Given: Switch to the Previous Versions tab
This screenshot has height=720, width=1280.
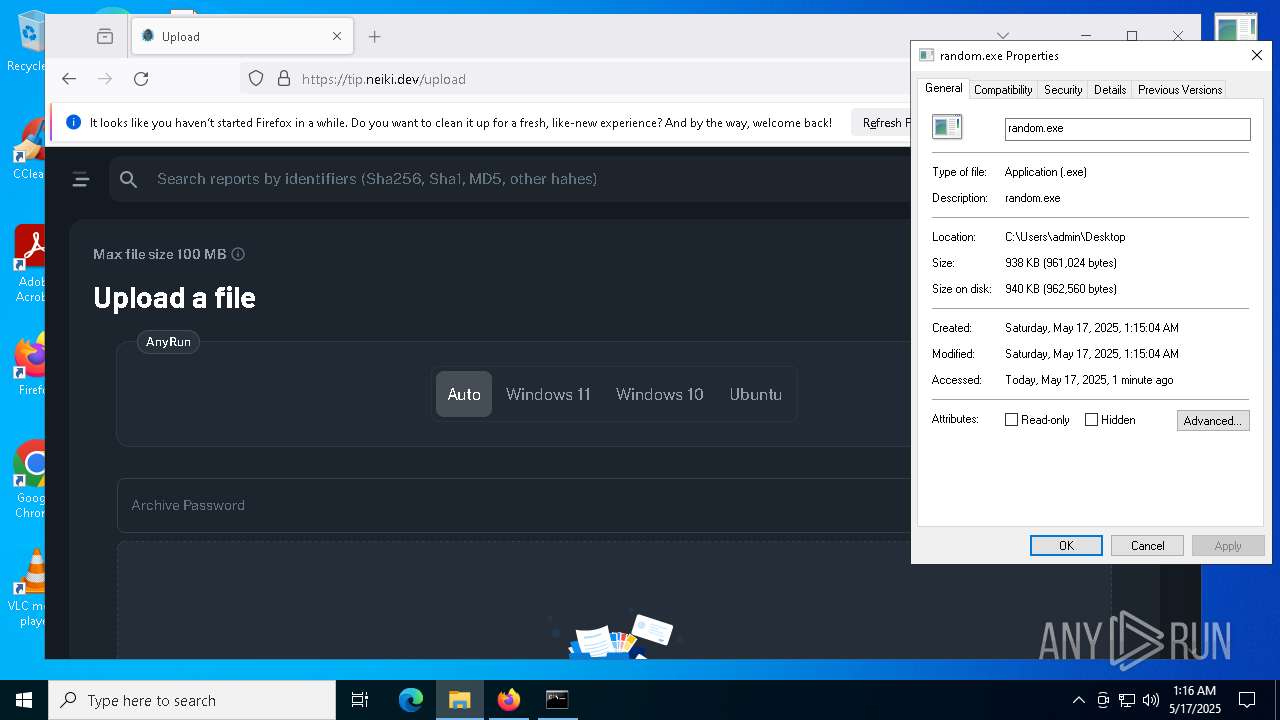Looking at the screenshot, I should pos(1180,90).
